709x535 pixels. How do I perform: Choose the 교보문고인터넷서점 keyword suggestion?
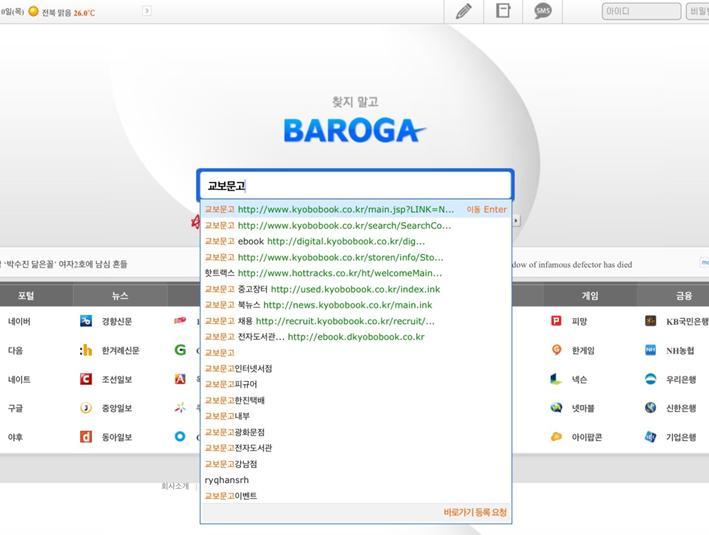(356, 369)
